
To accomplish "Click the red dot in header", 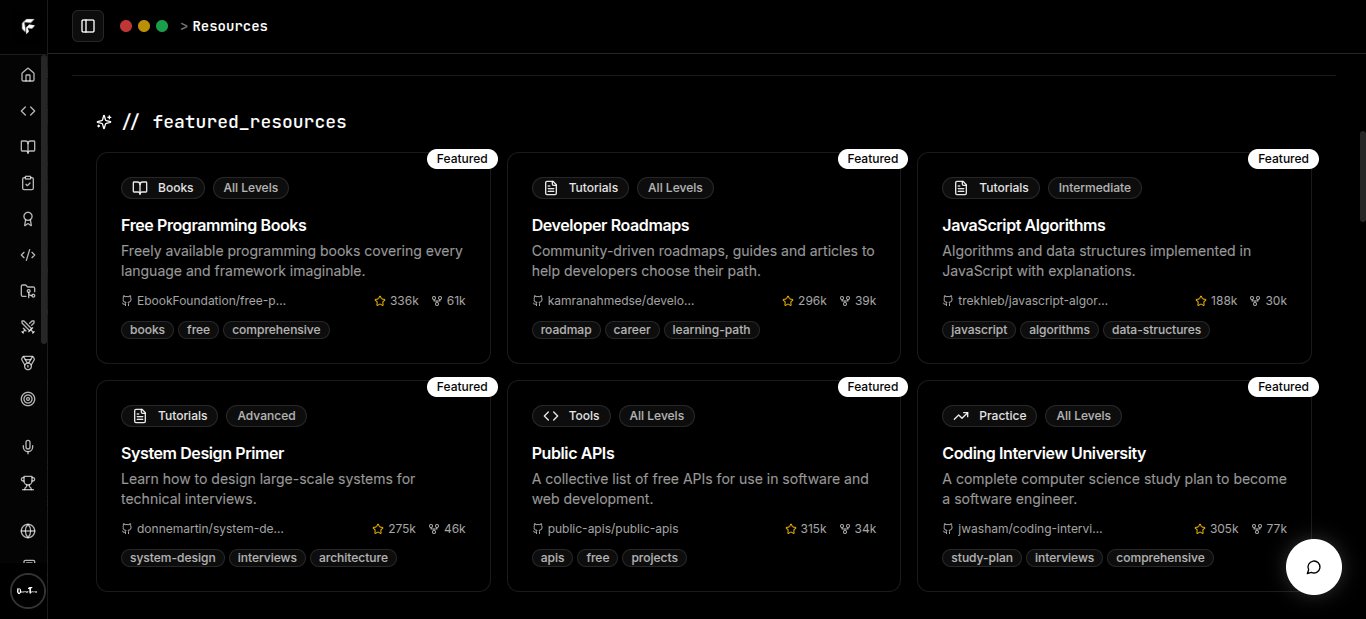I will (x=126, y=26).
